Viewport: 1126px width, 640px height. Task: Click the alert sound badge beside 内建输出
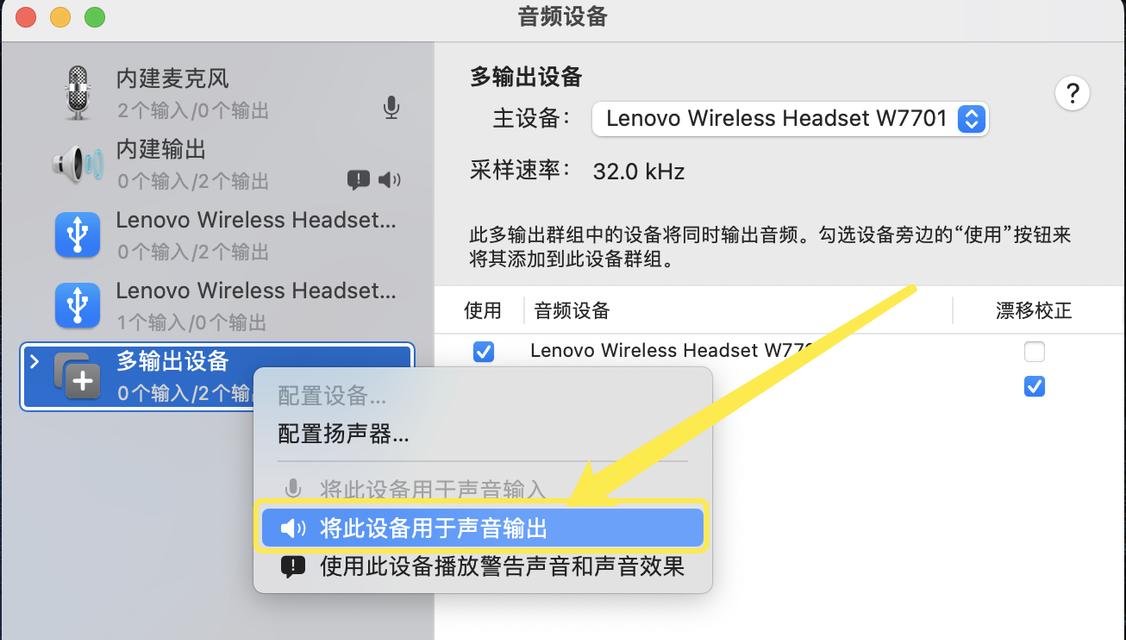(358, 179)
